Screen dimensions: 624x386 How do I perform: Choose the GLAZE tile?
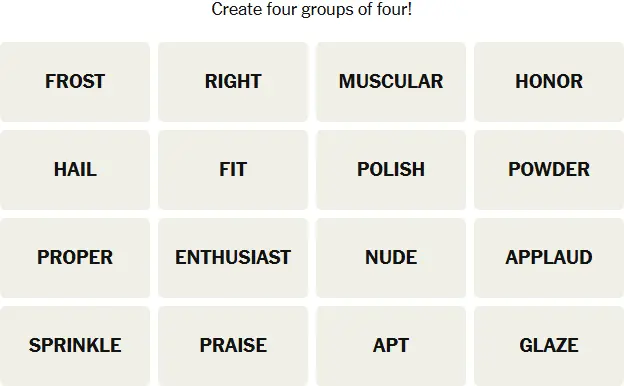(549, 346)
